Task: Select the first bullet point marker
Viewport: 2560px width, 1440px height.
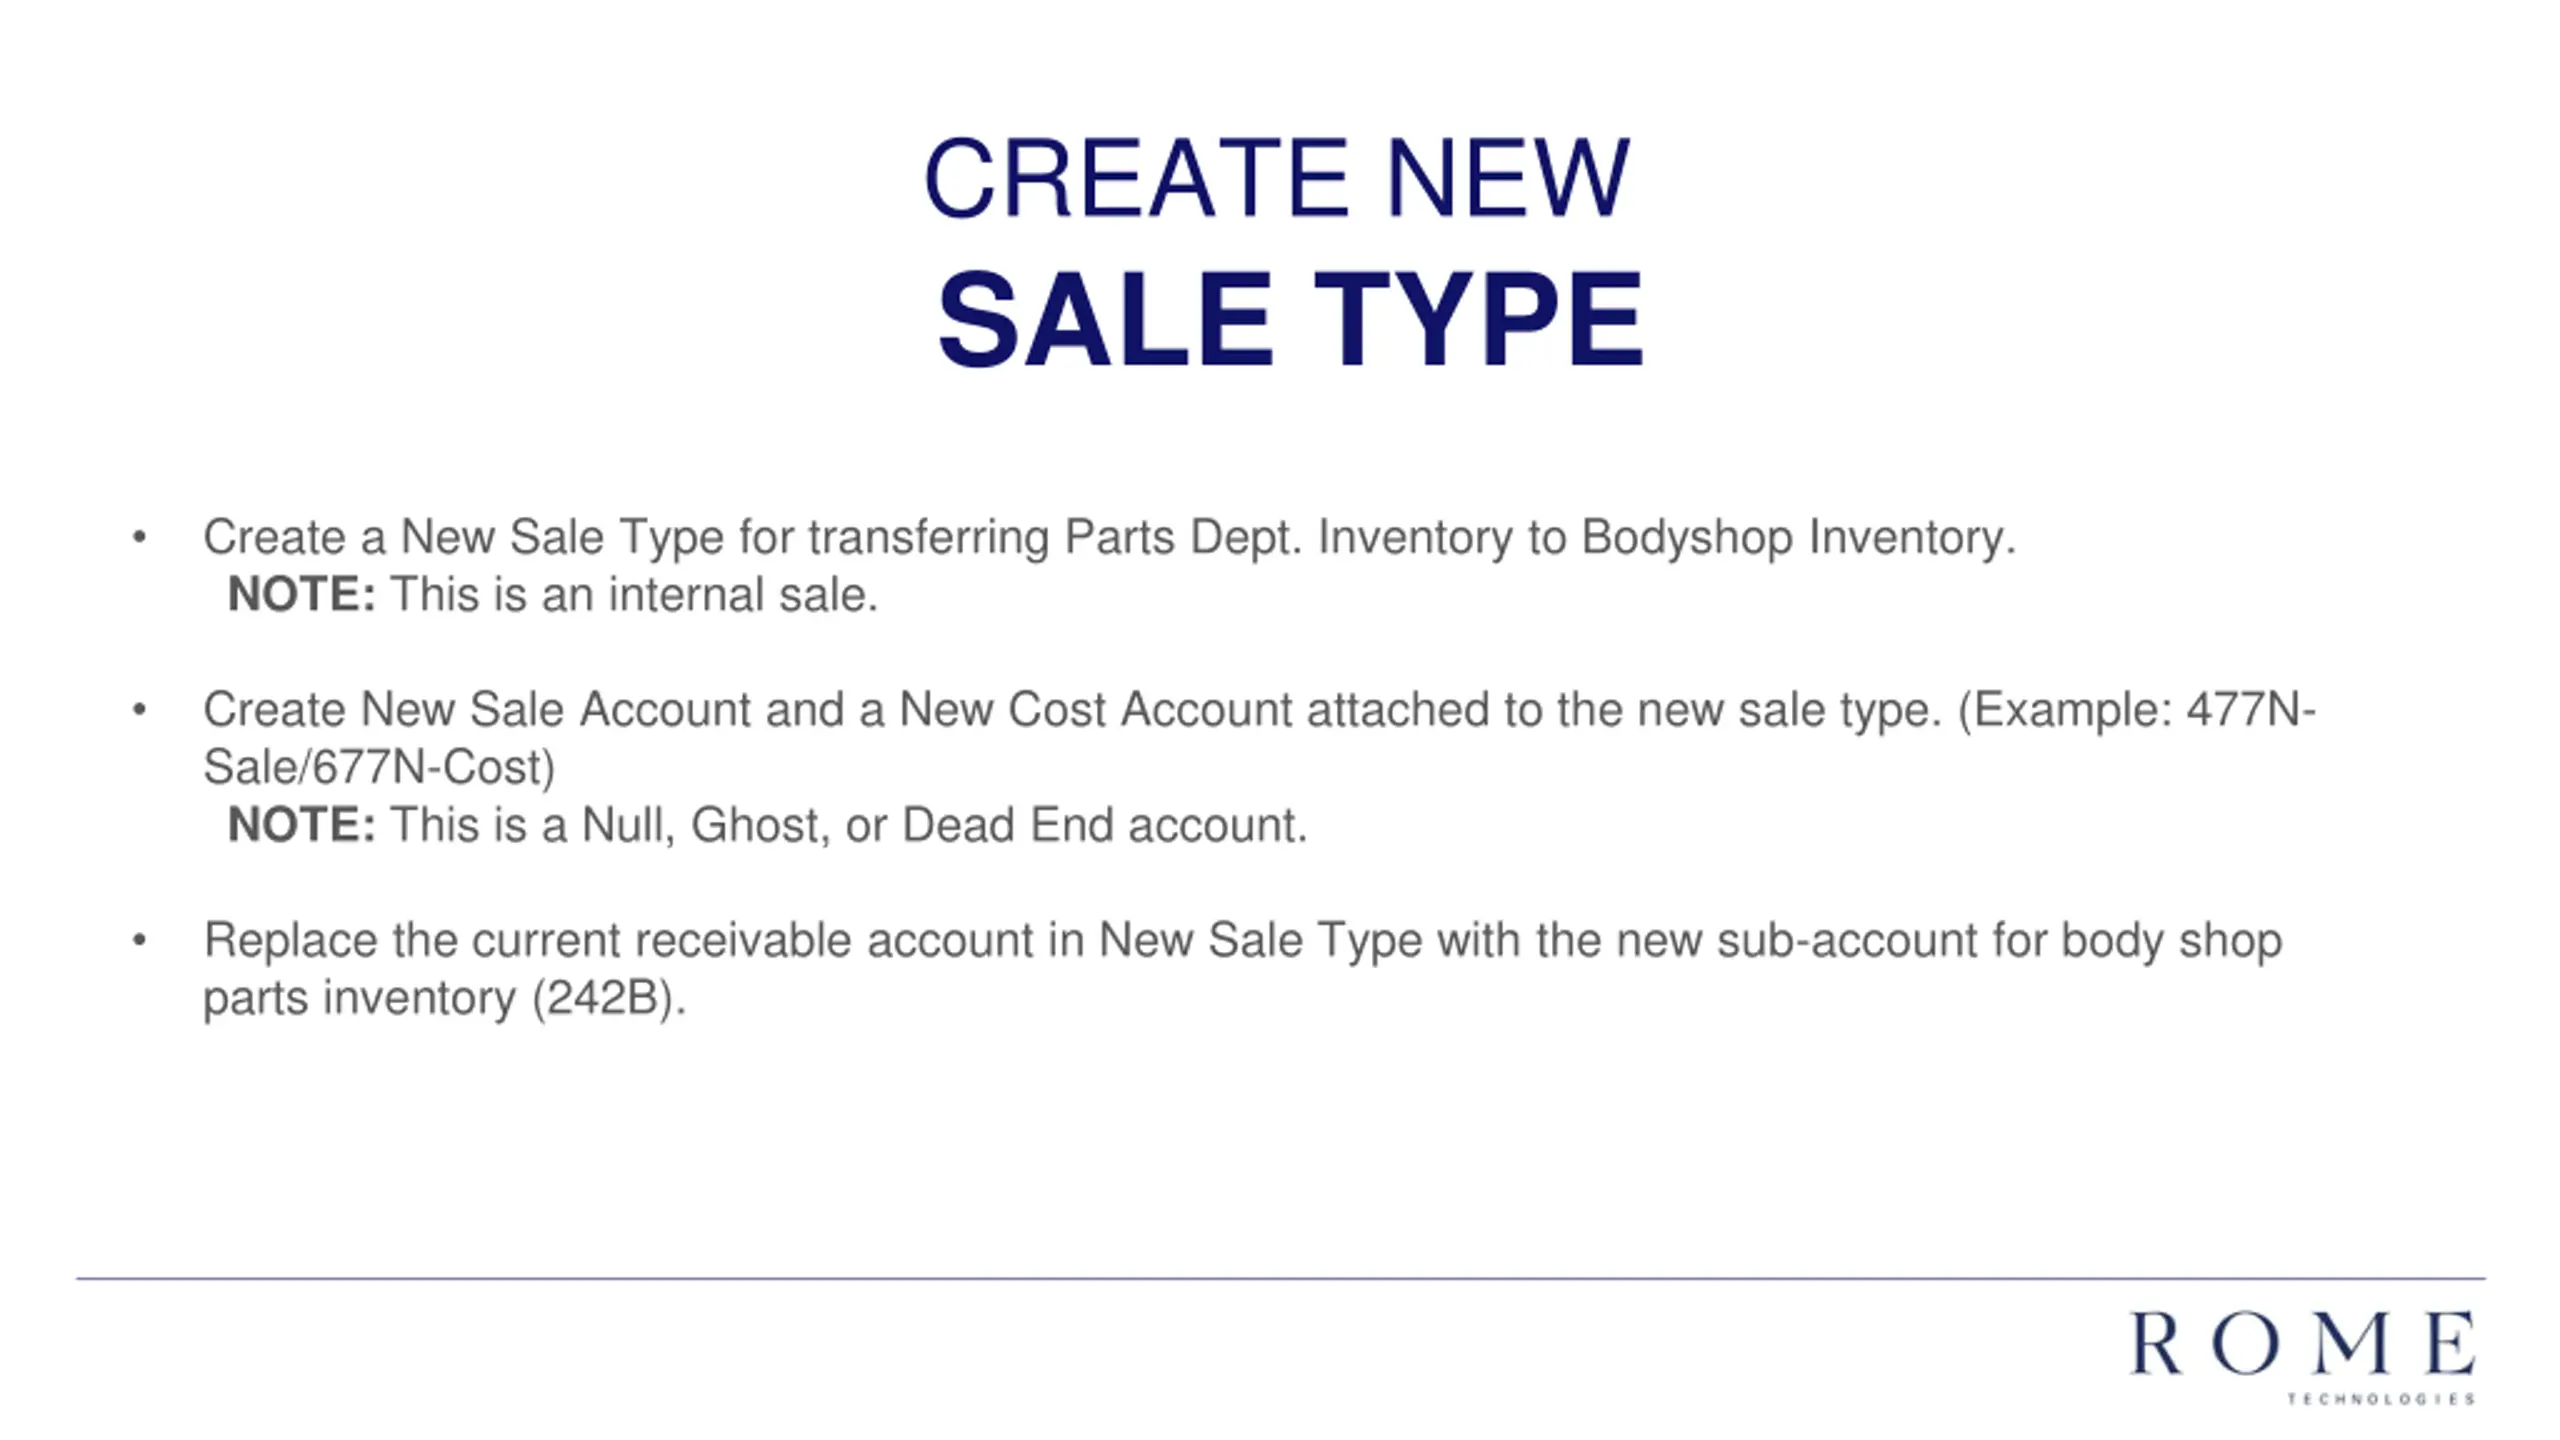Action: tap(139, 538)
